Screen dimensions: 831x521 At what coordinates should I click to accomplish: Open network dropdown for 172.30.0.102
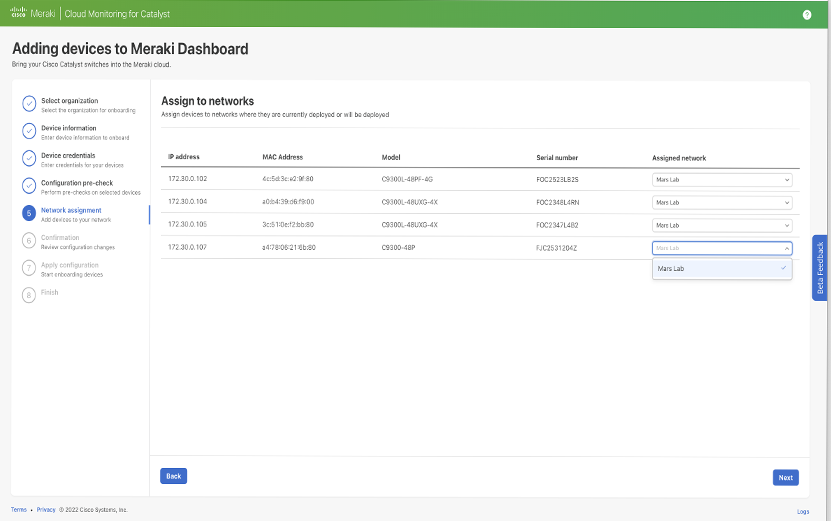[x=722, y=180]
